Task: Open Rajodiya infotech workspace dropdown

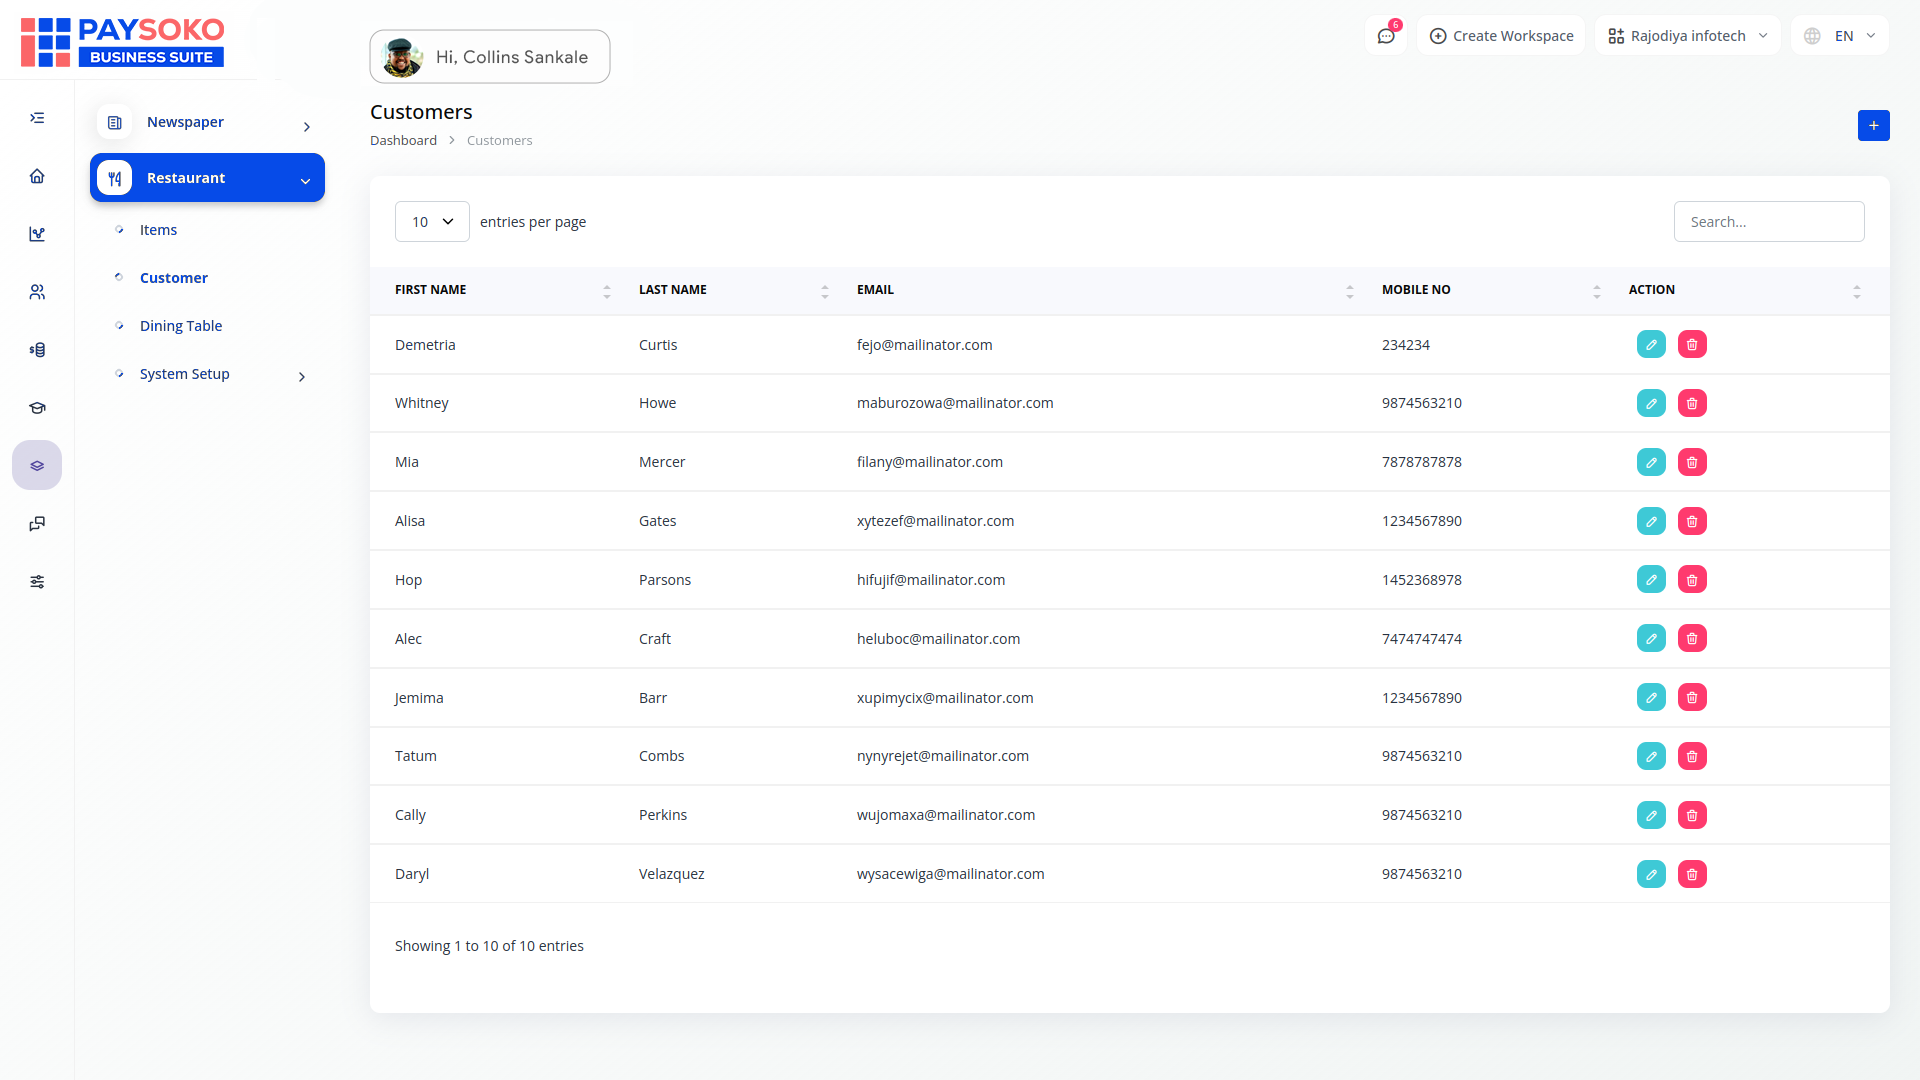Action: point(1688,36)
